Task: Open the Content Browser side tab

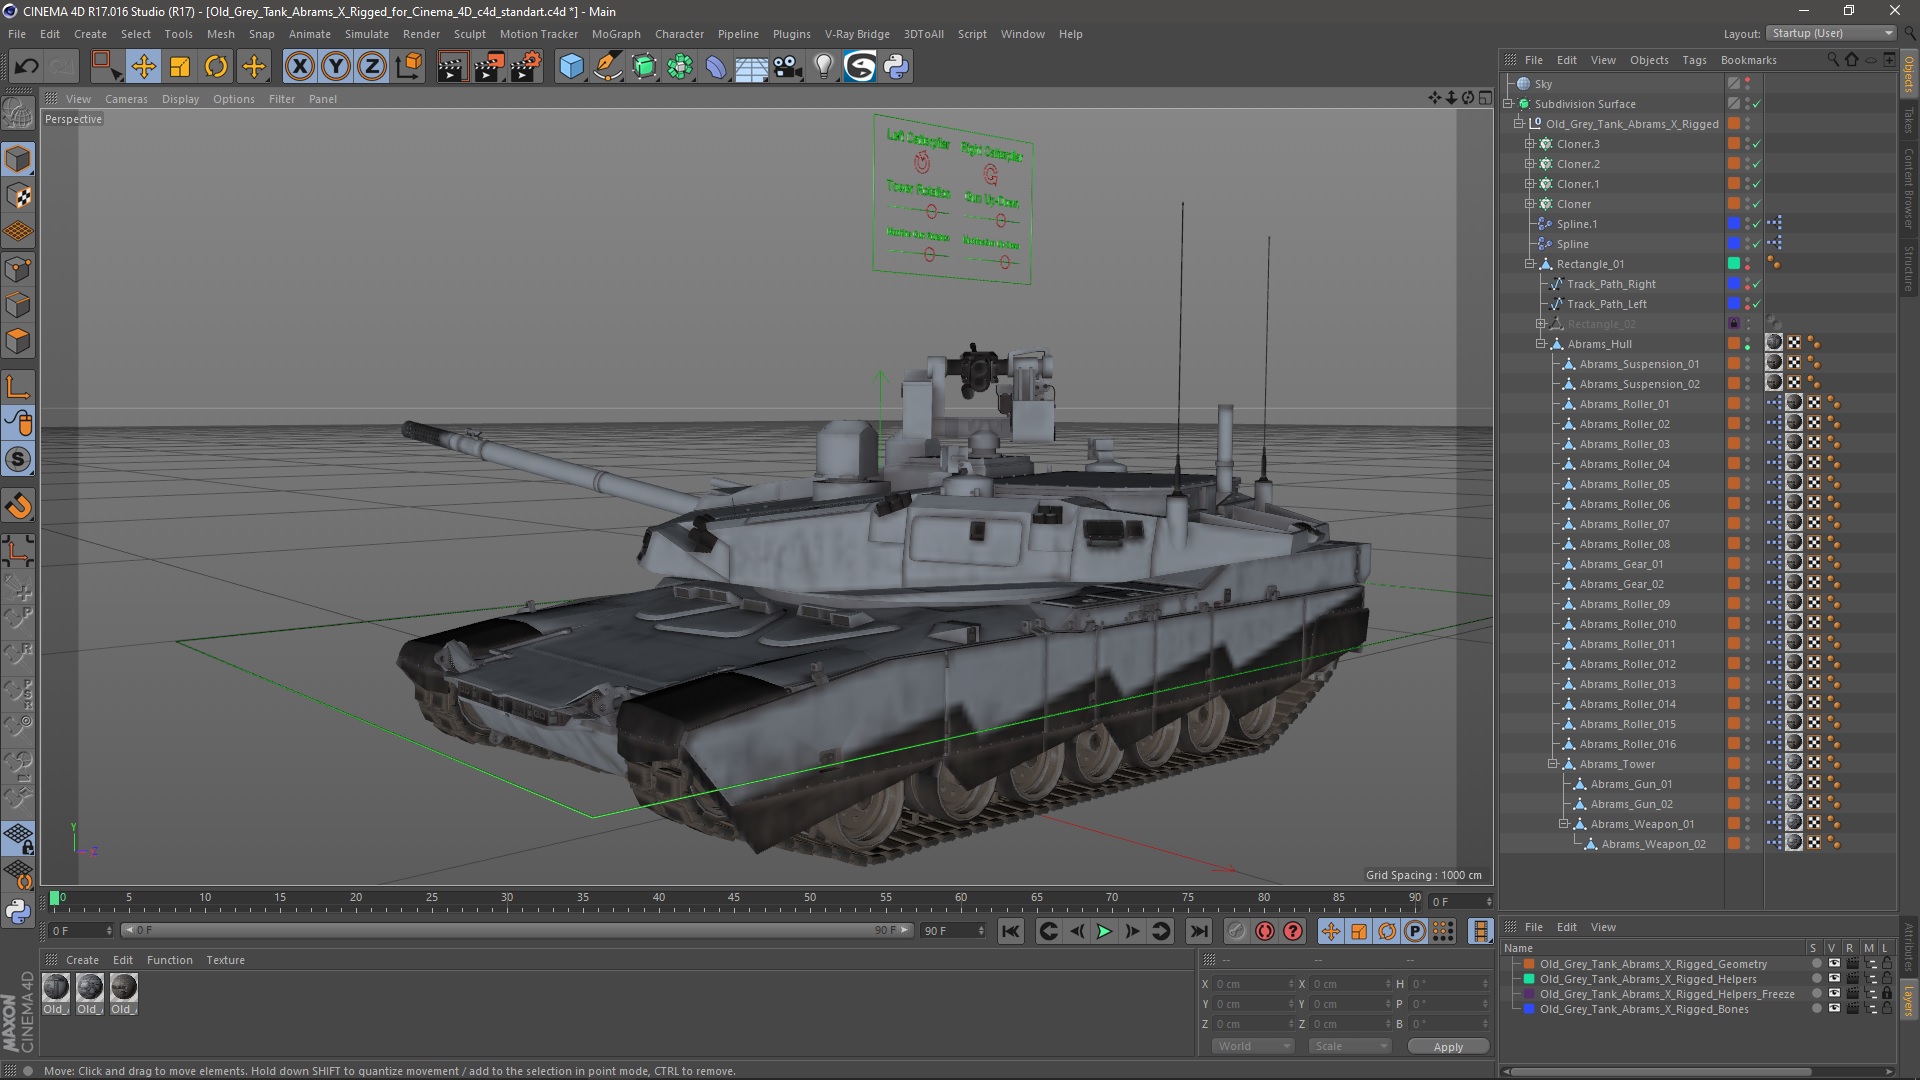Action: click(x=1909, y=188)
